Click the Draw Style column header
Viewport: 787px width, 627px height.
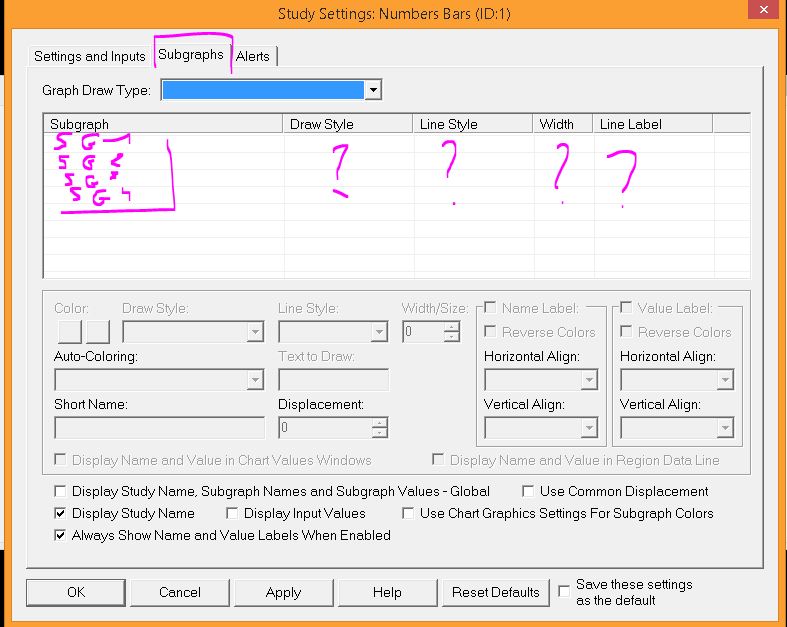coord(348,124)
